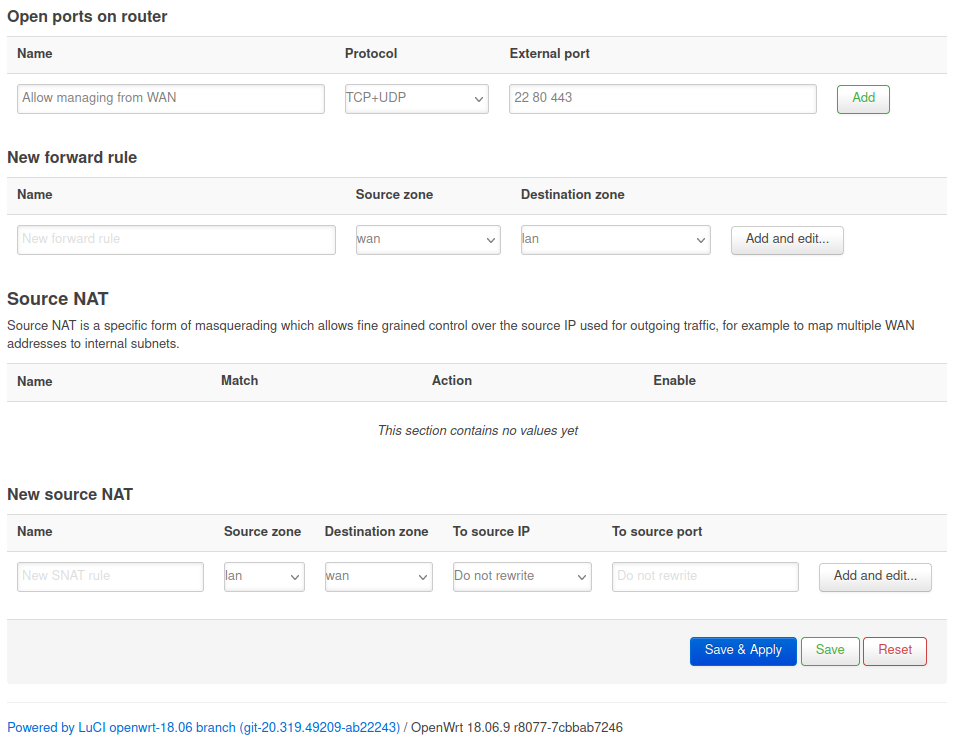Expand the To source IP dropdown
The width and height of the screenshot is (961, 742).
(521, 577)
